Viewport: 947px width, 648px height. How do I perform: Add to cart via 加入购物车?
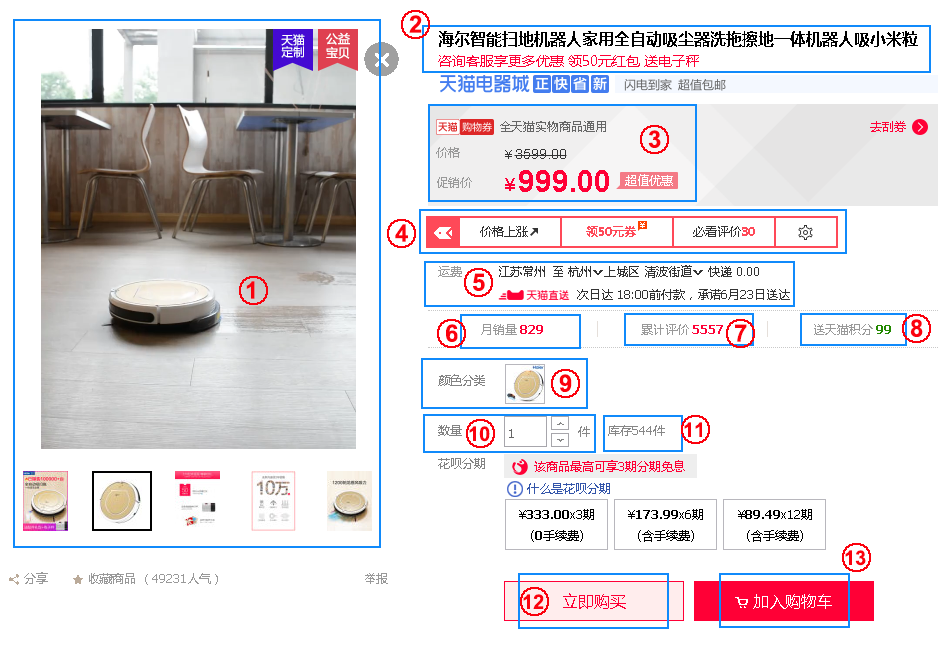pyautogui.click(x=783, y=601)
